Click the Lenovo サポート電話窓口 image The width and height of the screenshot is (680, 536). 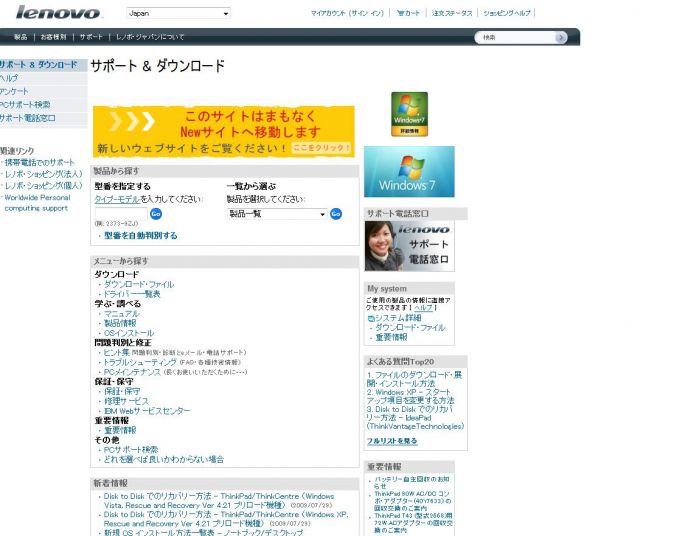[409, 246]
